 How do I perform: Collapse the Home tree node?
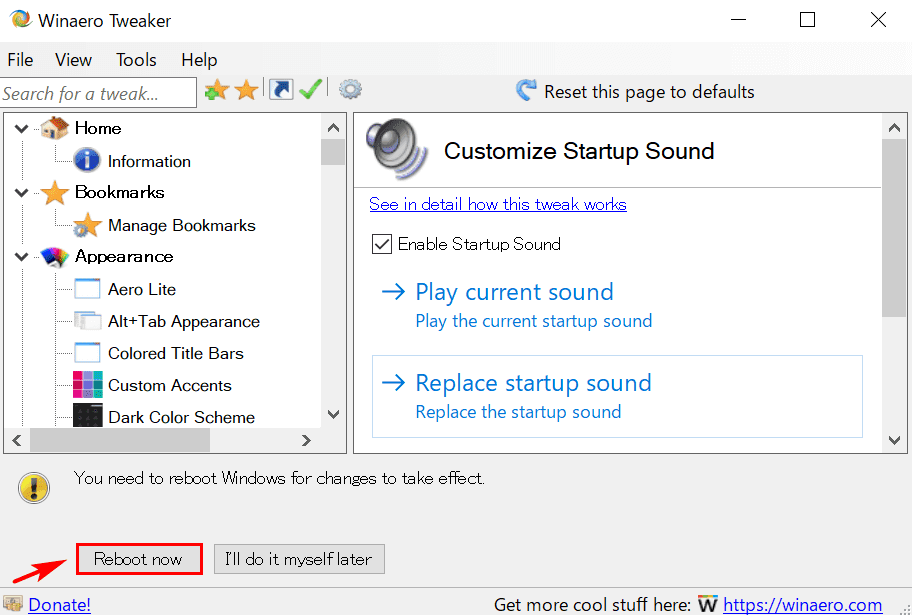click(x=22, y=129)
